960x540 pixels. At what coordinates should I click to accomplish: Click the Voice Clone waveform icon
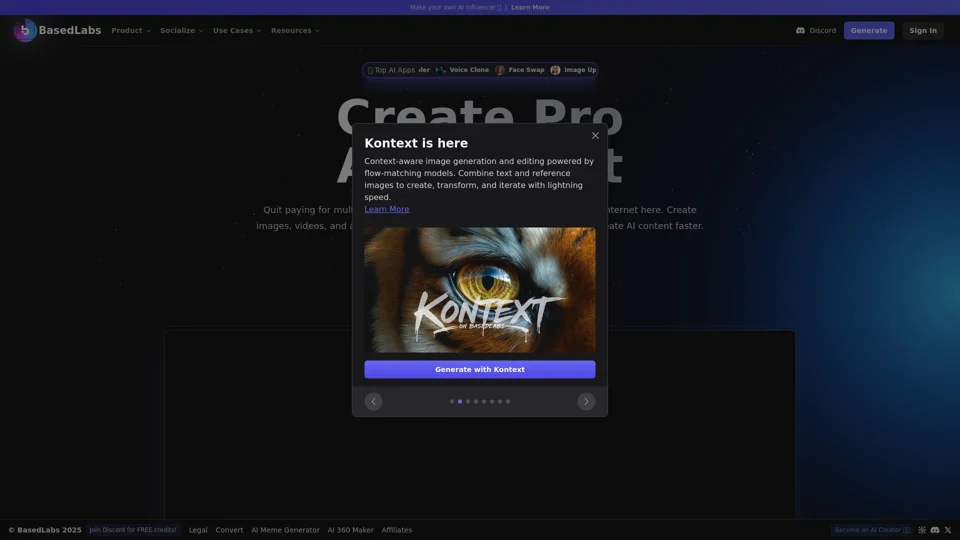[x=440, y=70]
